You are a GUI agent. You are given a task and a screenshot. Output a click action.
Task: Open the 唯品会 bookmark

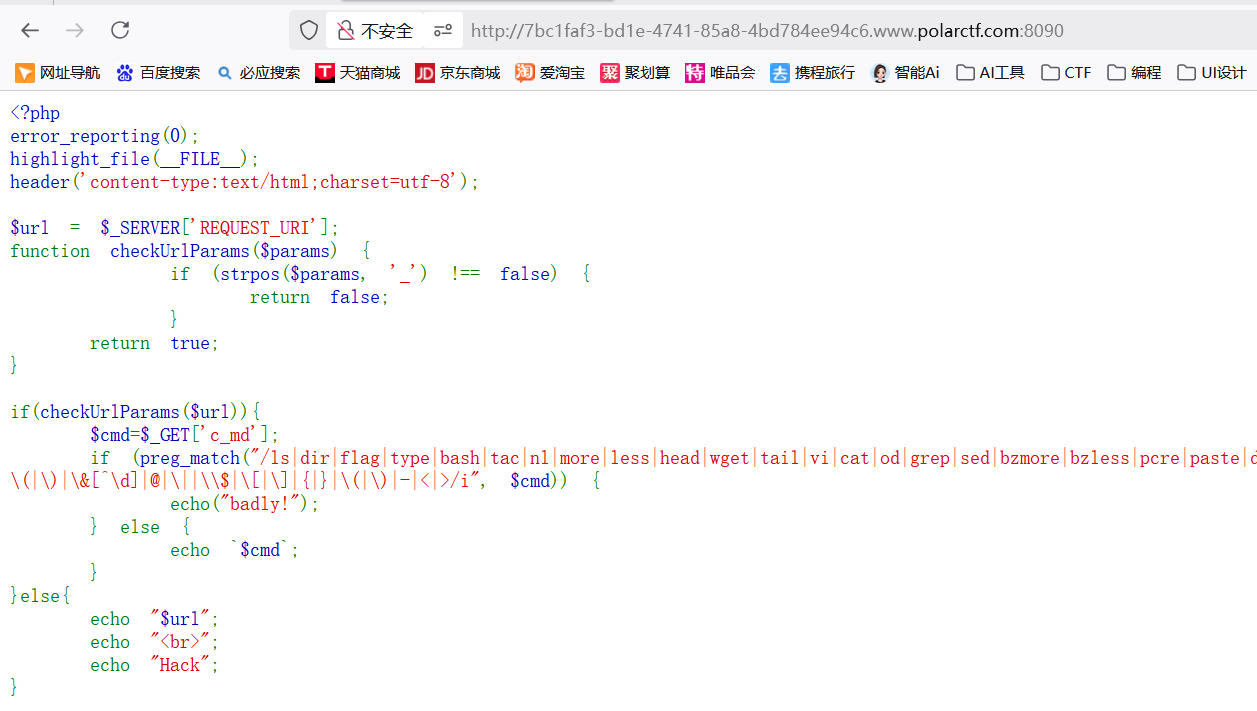(720, 72)
